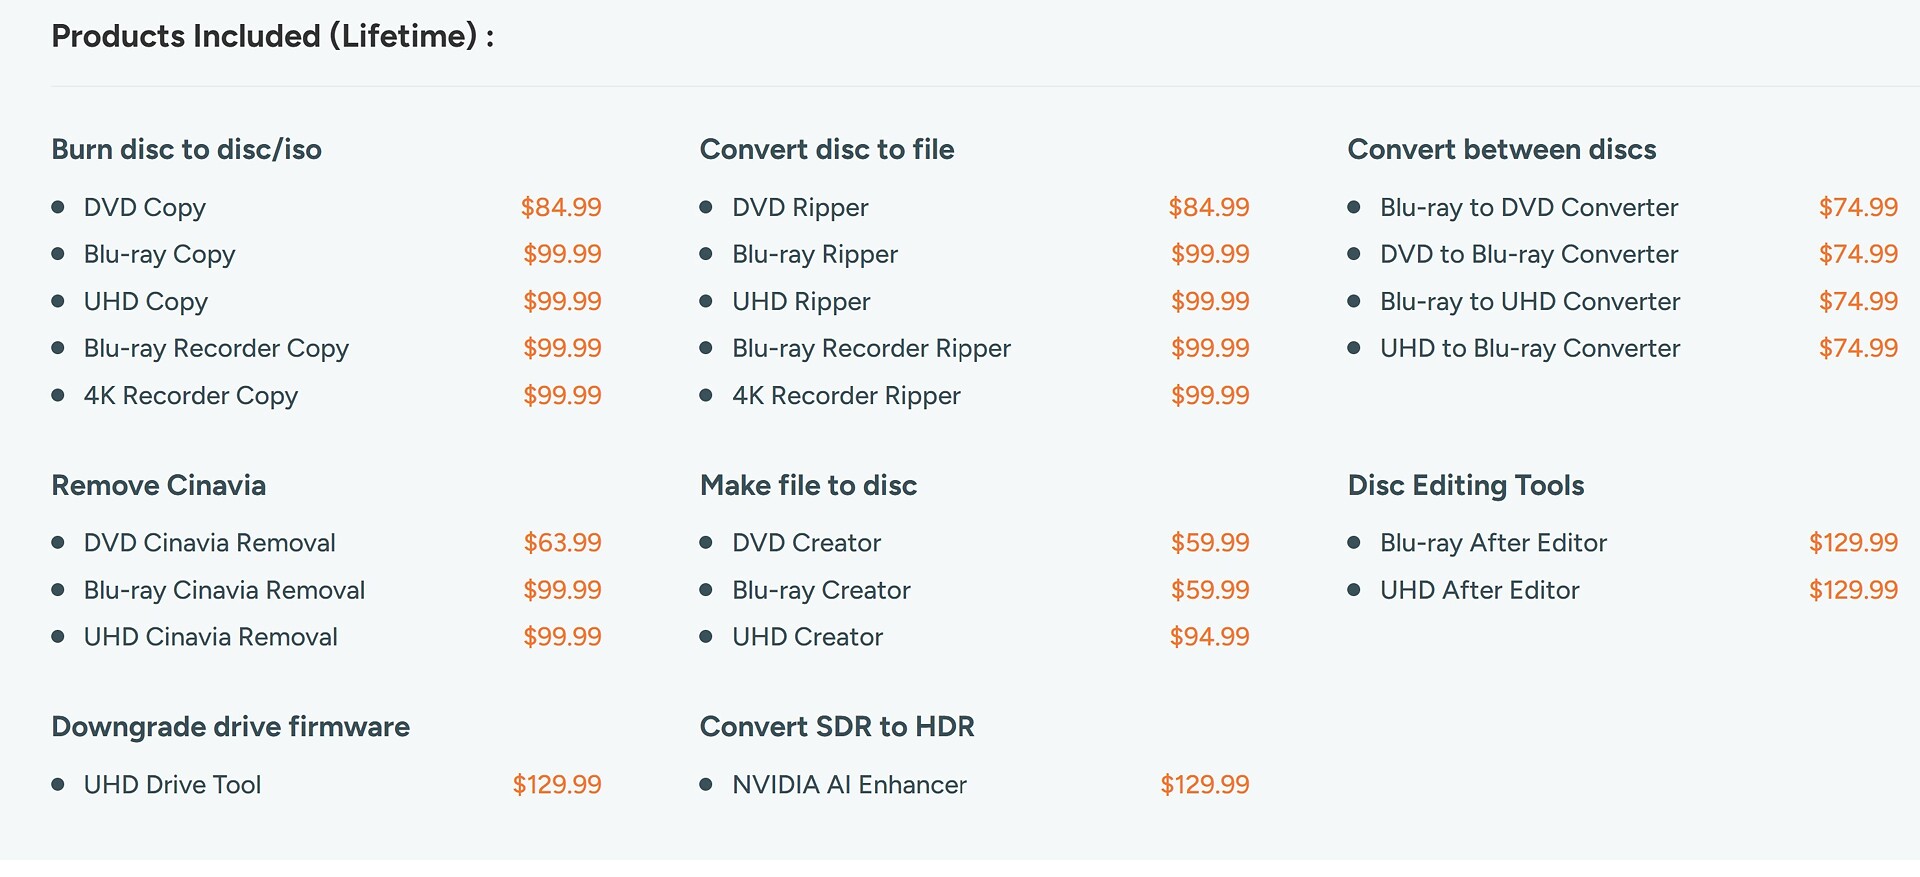The width and height of the screenshot is (1920, 877).
Task: Open Blu-ray Recorder Copy
Action: point(216,348)
